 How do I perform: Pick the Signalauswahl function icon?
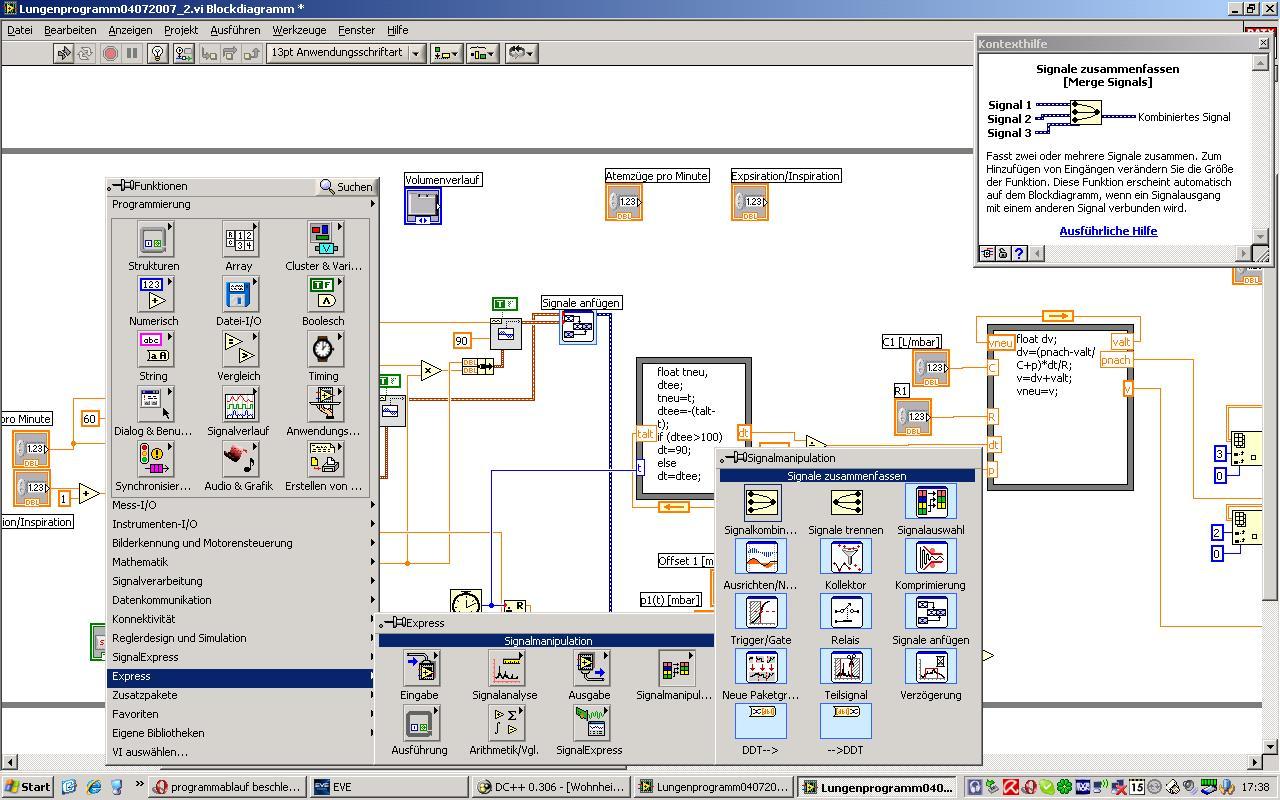[x=931, y=503]
